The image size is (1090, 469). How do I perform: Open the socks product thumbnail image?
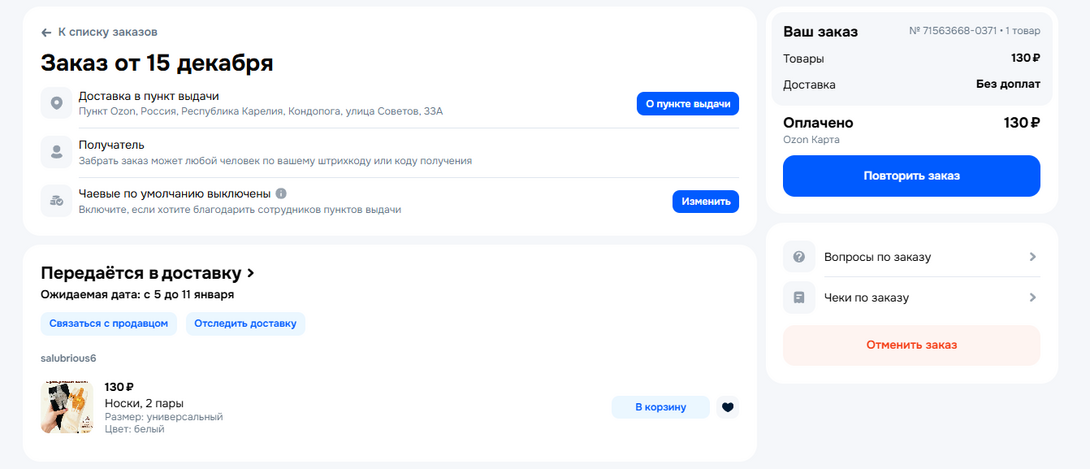coord(67,407)
